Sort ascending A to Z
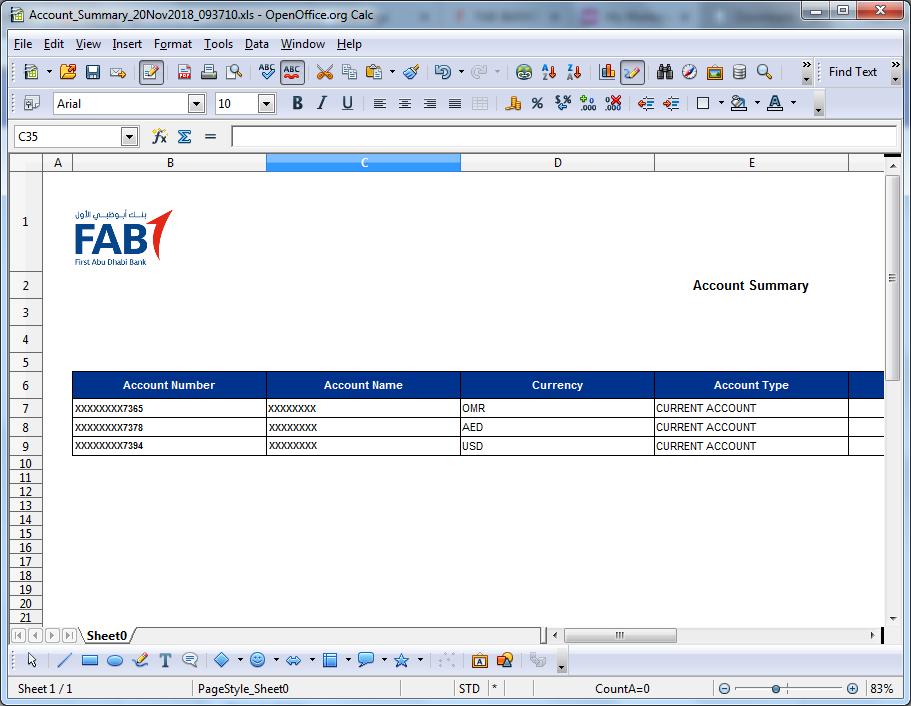Screen dimensions: 911x706 (549, 72)
